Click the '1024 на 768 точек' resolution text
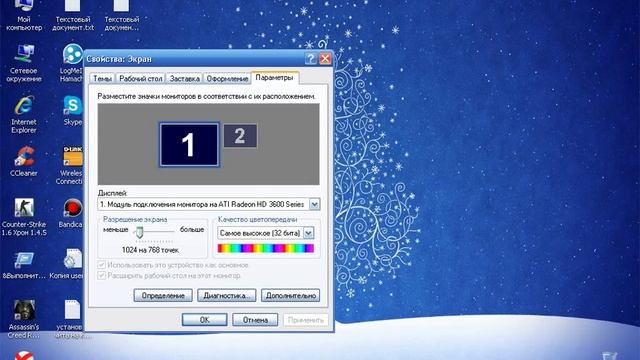This screenshot has width=640, height=360. (150, 250)
